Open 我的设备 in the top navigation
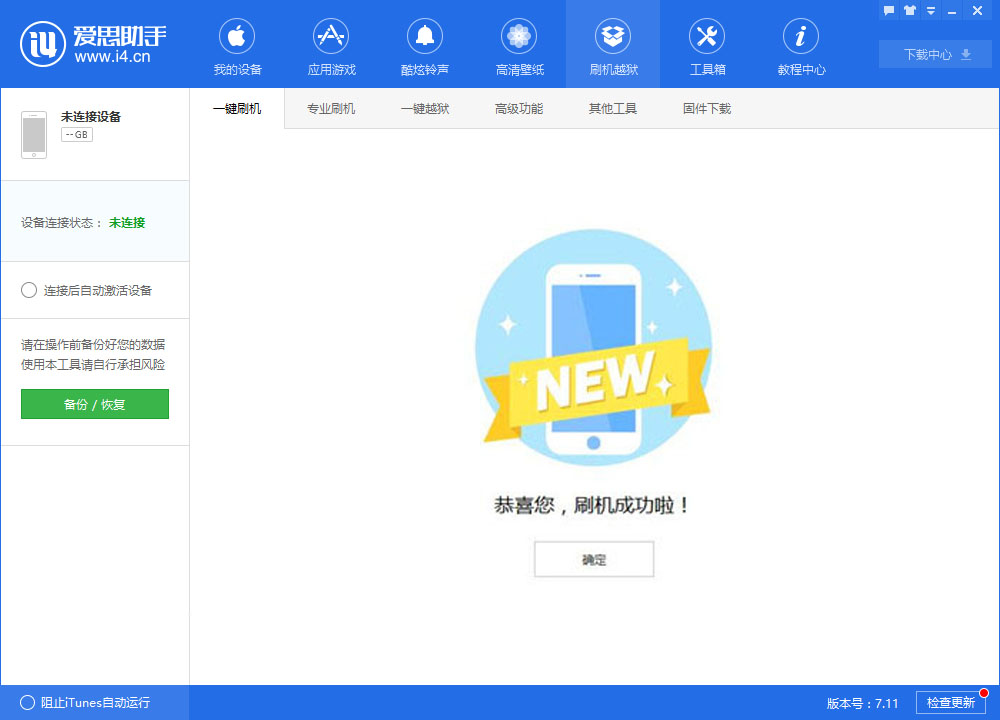This screenshot has width=1000, height=720. coord(237,45)
